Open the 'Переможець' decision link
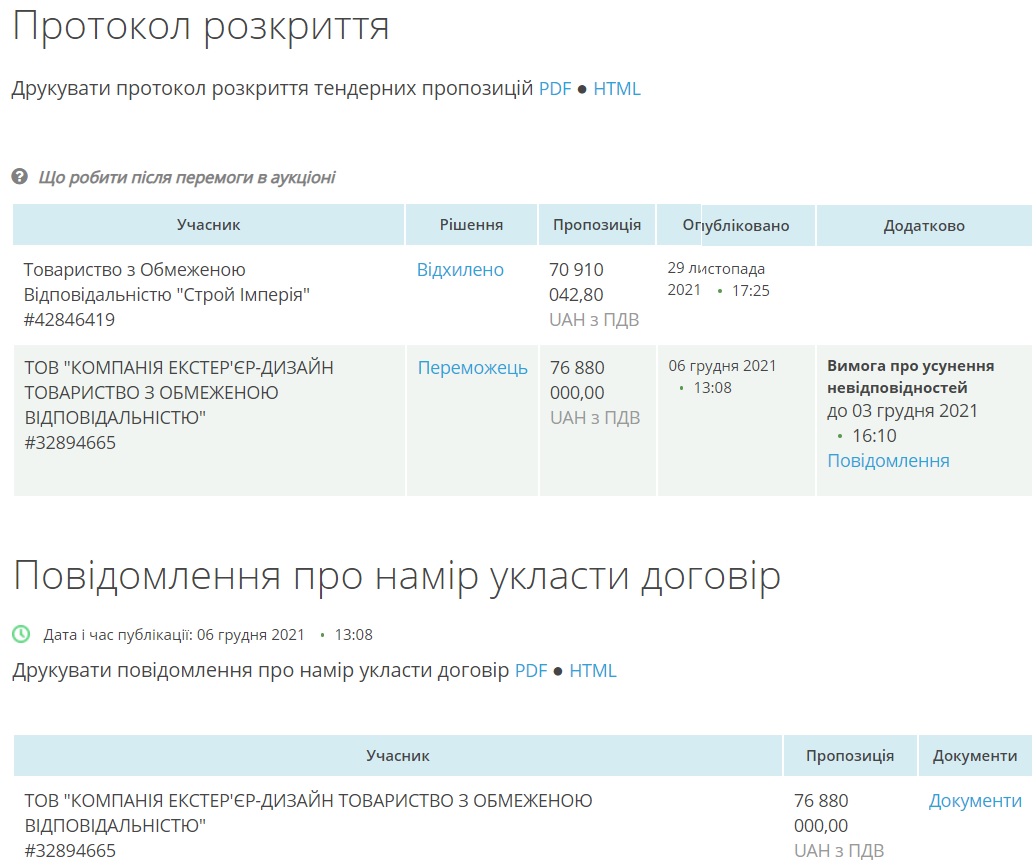 472,367
